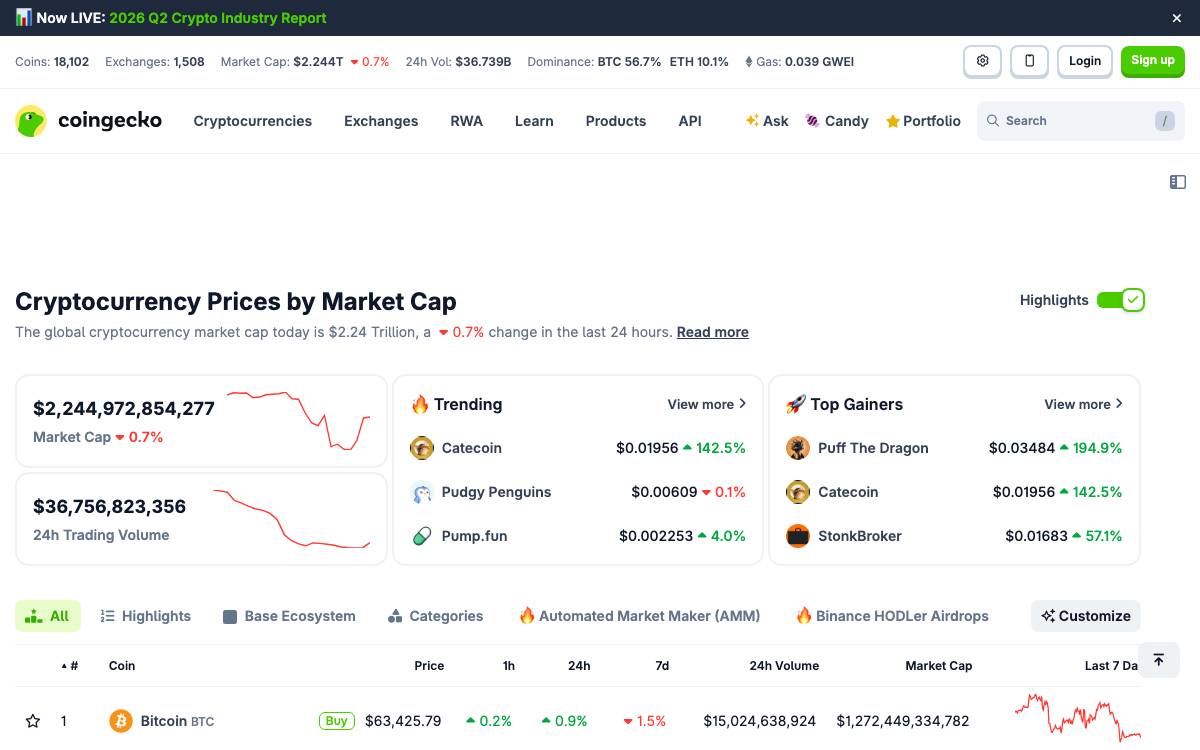Click the Pudgy Penguins coin icon
The height and width of the screenshot is (750, 1200).
422,492
